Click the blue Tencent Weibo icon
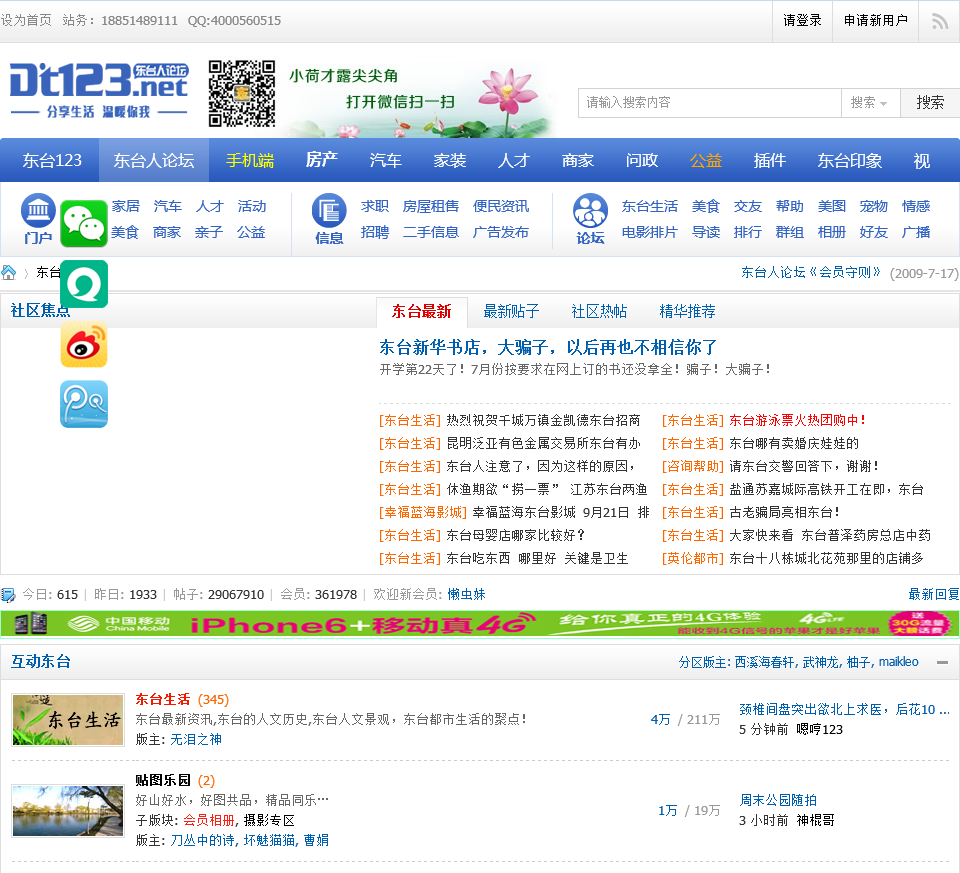This screenshot has height=873, width=960. (x=84, y=404)
